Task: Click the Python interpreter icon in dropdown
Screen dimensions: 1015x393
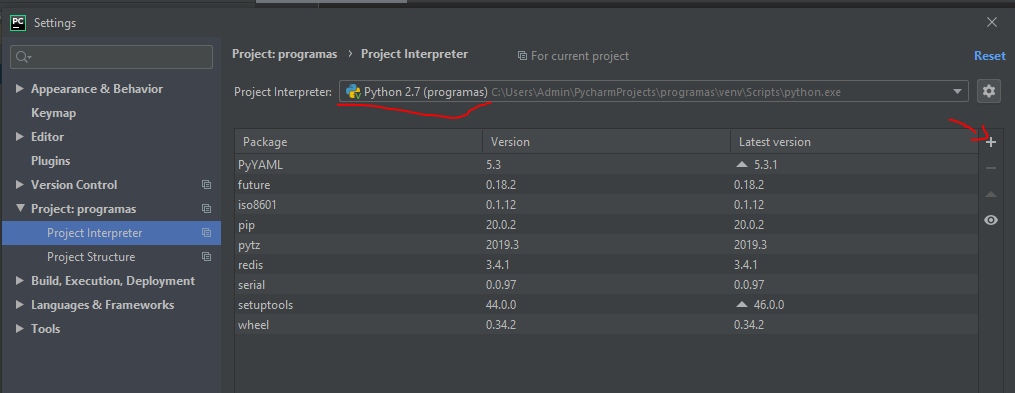Action: (353, 92)
